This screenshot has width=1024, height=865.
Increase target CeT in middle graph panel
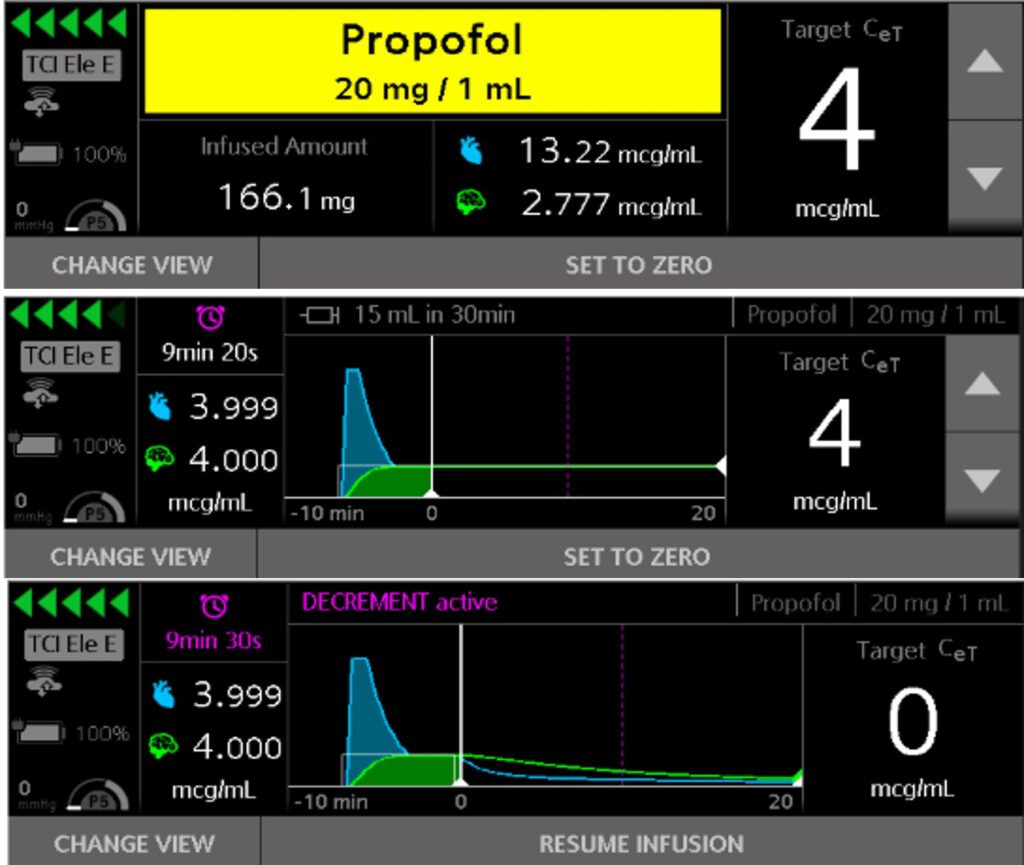coord(982,384)
